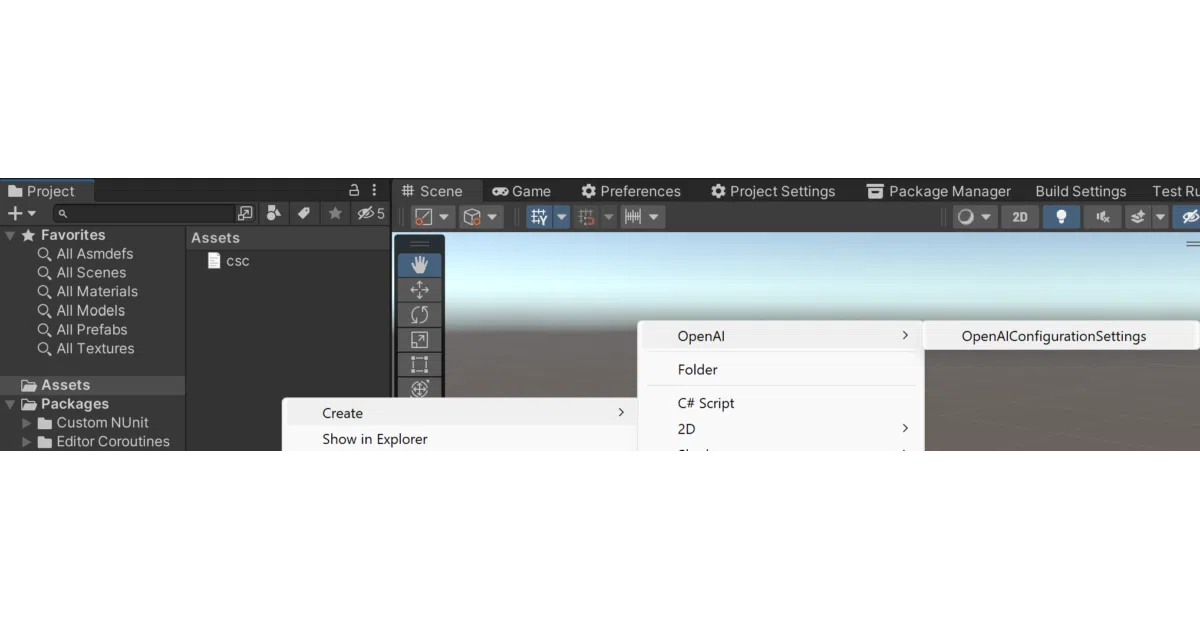1200x630 pixels.
Task: Open dropdown arrow beside plus create button
Action: [x=32, y=213]
